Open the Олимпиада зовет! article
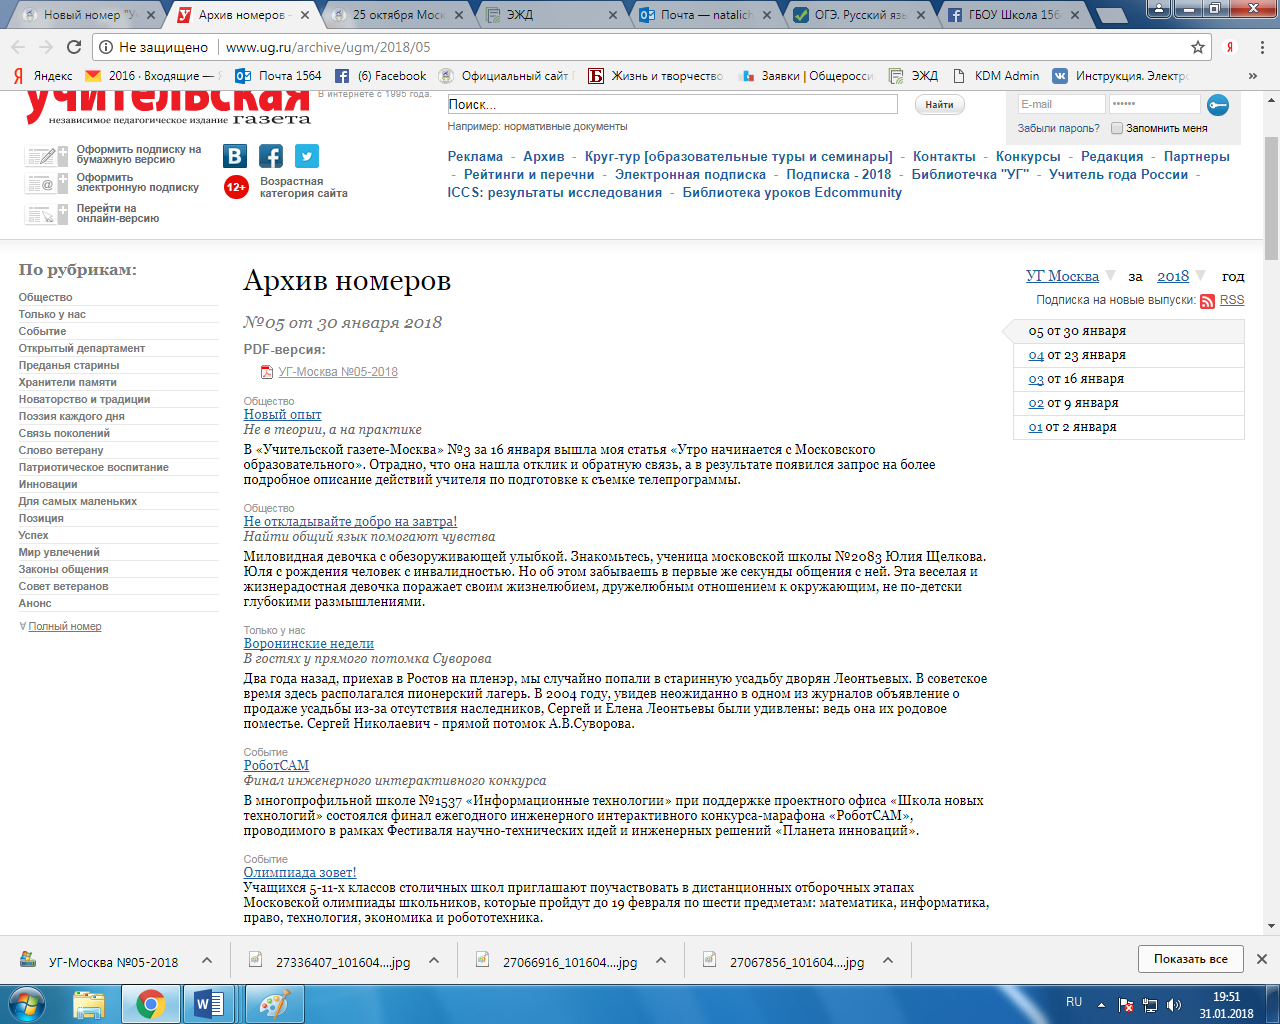Viewport: 1280px width, 1024px height. pos(300,872)
